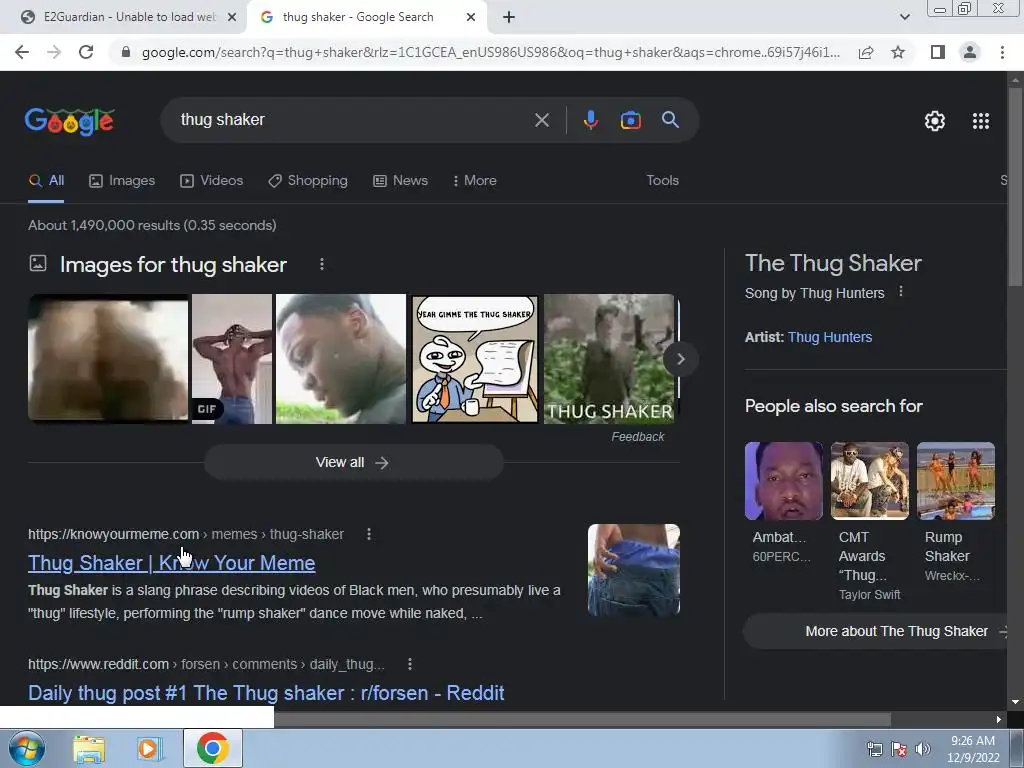This screenshot has width=1024, height=768.
Task: Open a new browser tab
Action: tap(509, 17)
